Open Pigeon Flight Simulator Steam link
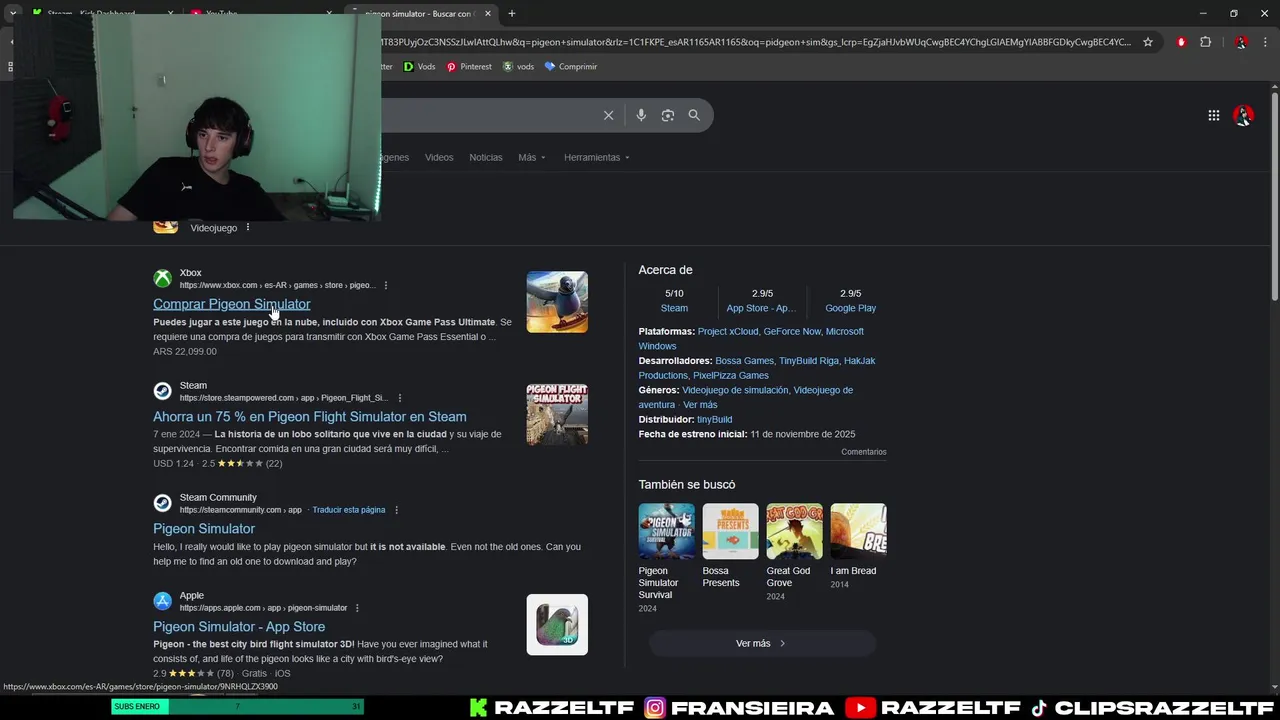The image size is (1280, 720). (309, 417)
